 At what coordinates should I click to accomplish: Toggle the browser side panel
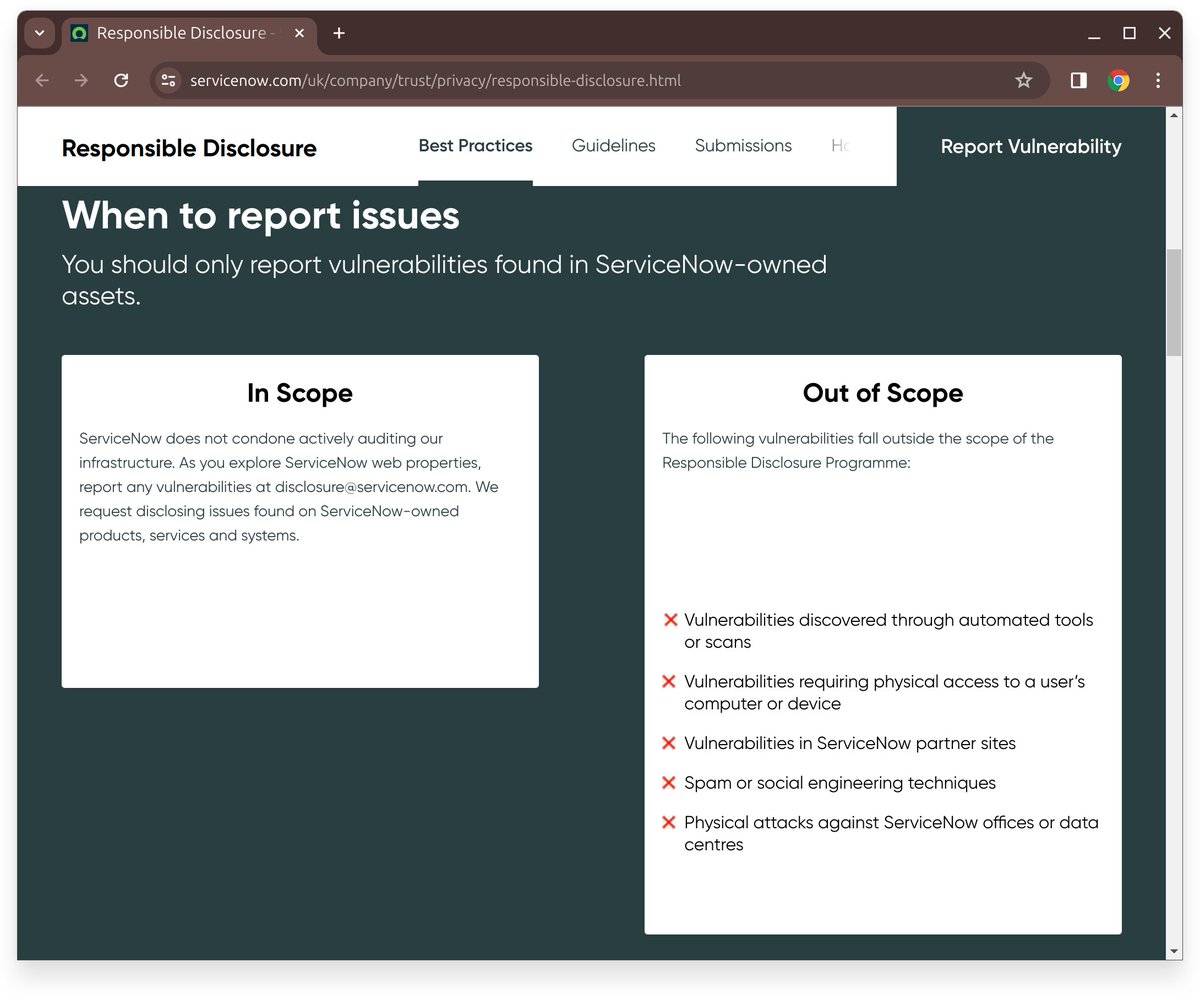pyautogui.click(x=1078, y=80)
